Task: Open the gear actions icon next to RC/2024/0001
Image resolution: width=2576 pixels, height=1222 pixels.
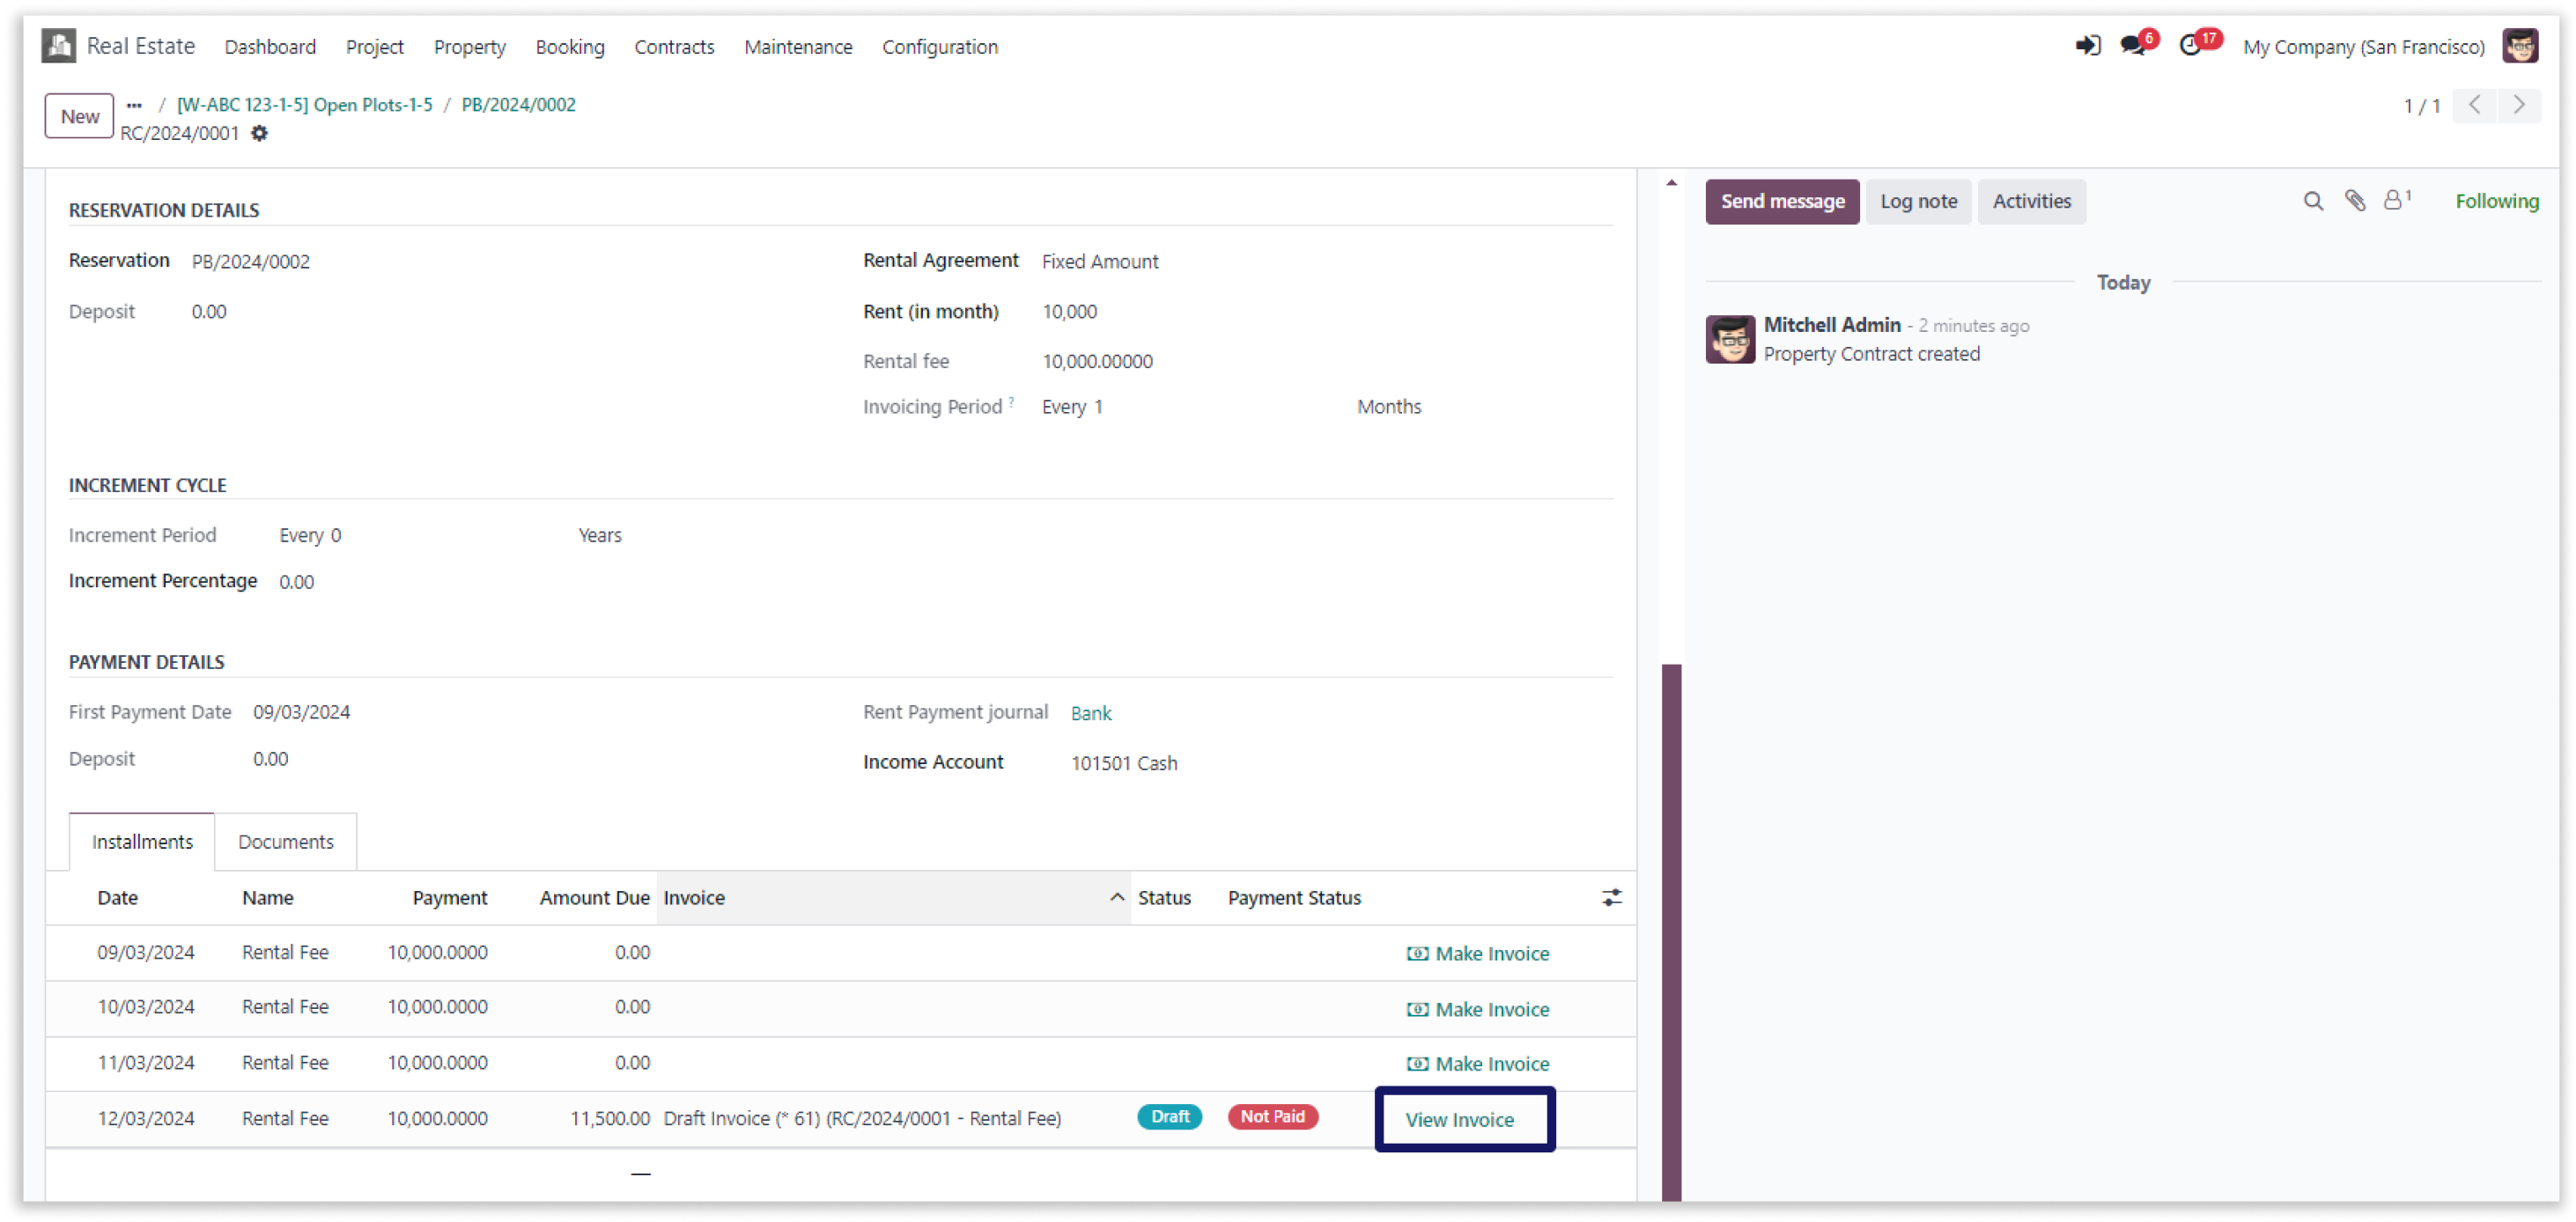Action: (x=259, y=133)
